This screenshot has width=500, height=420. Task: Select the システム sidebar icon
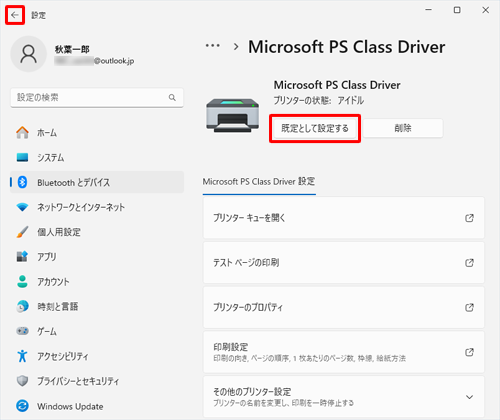[x=22, y=157]
